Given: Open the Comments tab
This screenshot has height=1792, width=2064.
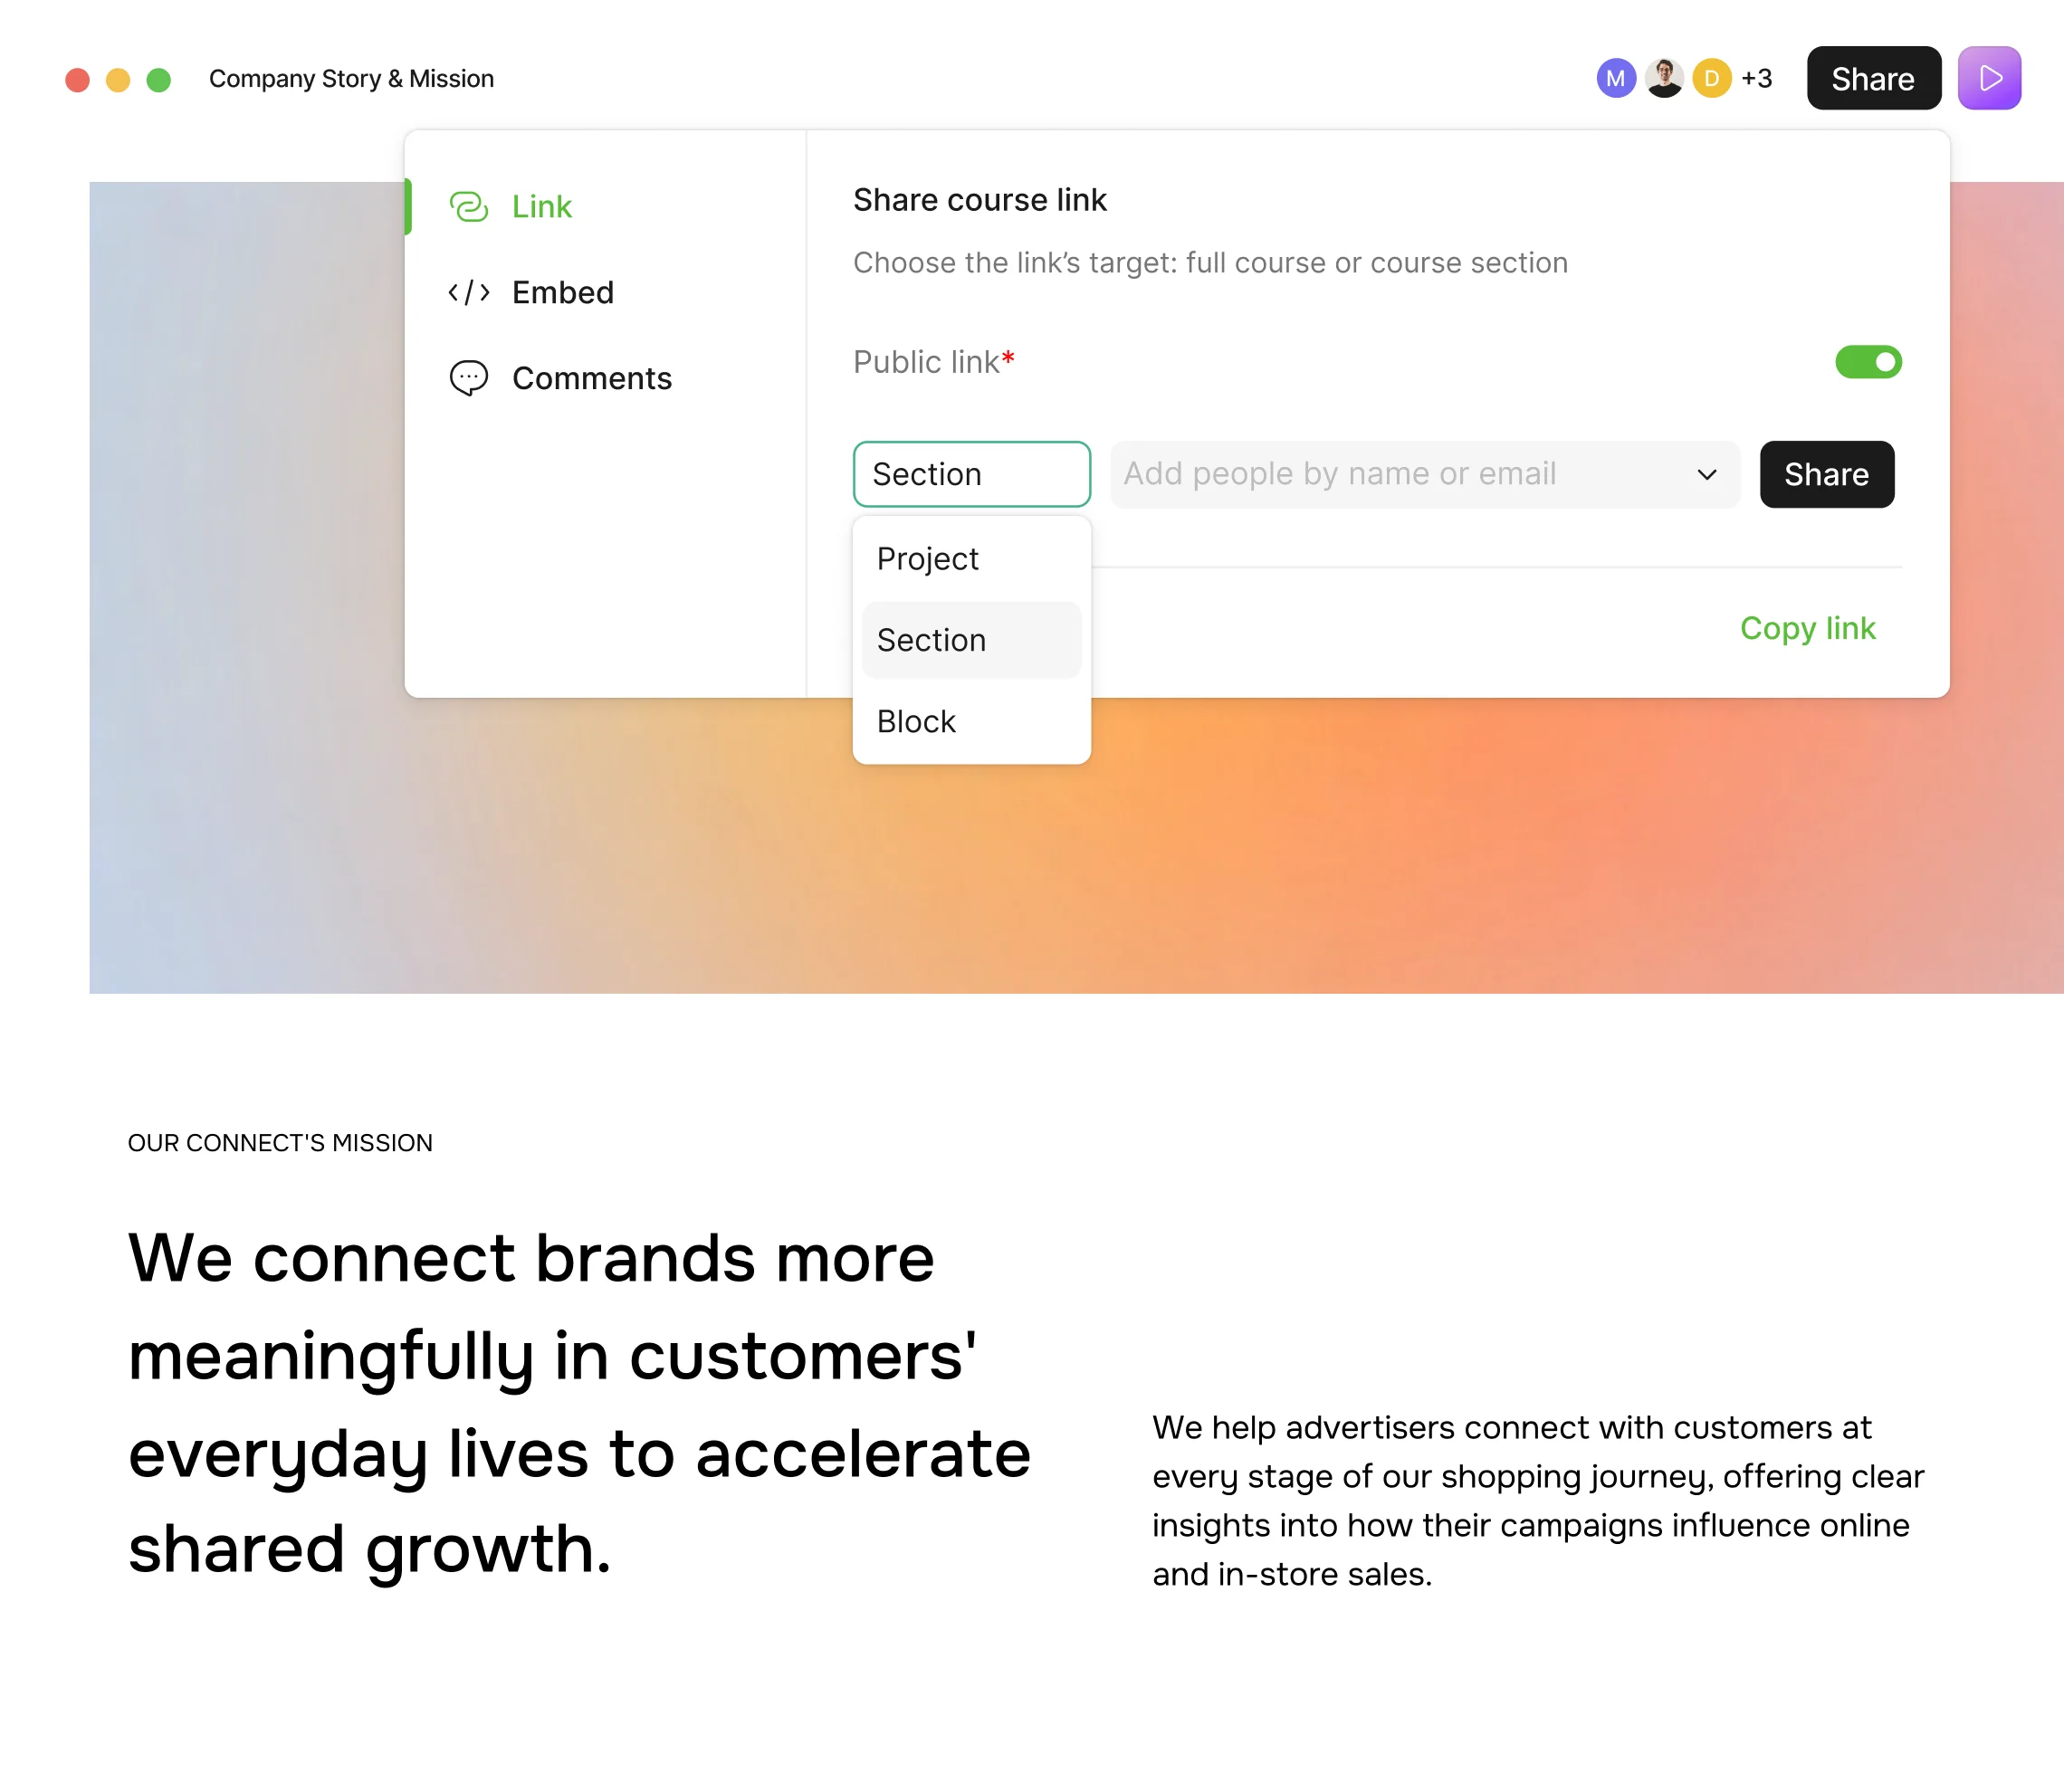Looking at the screenshot, I should tap(591, 378).
